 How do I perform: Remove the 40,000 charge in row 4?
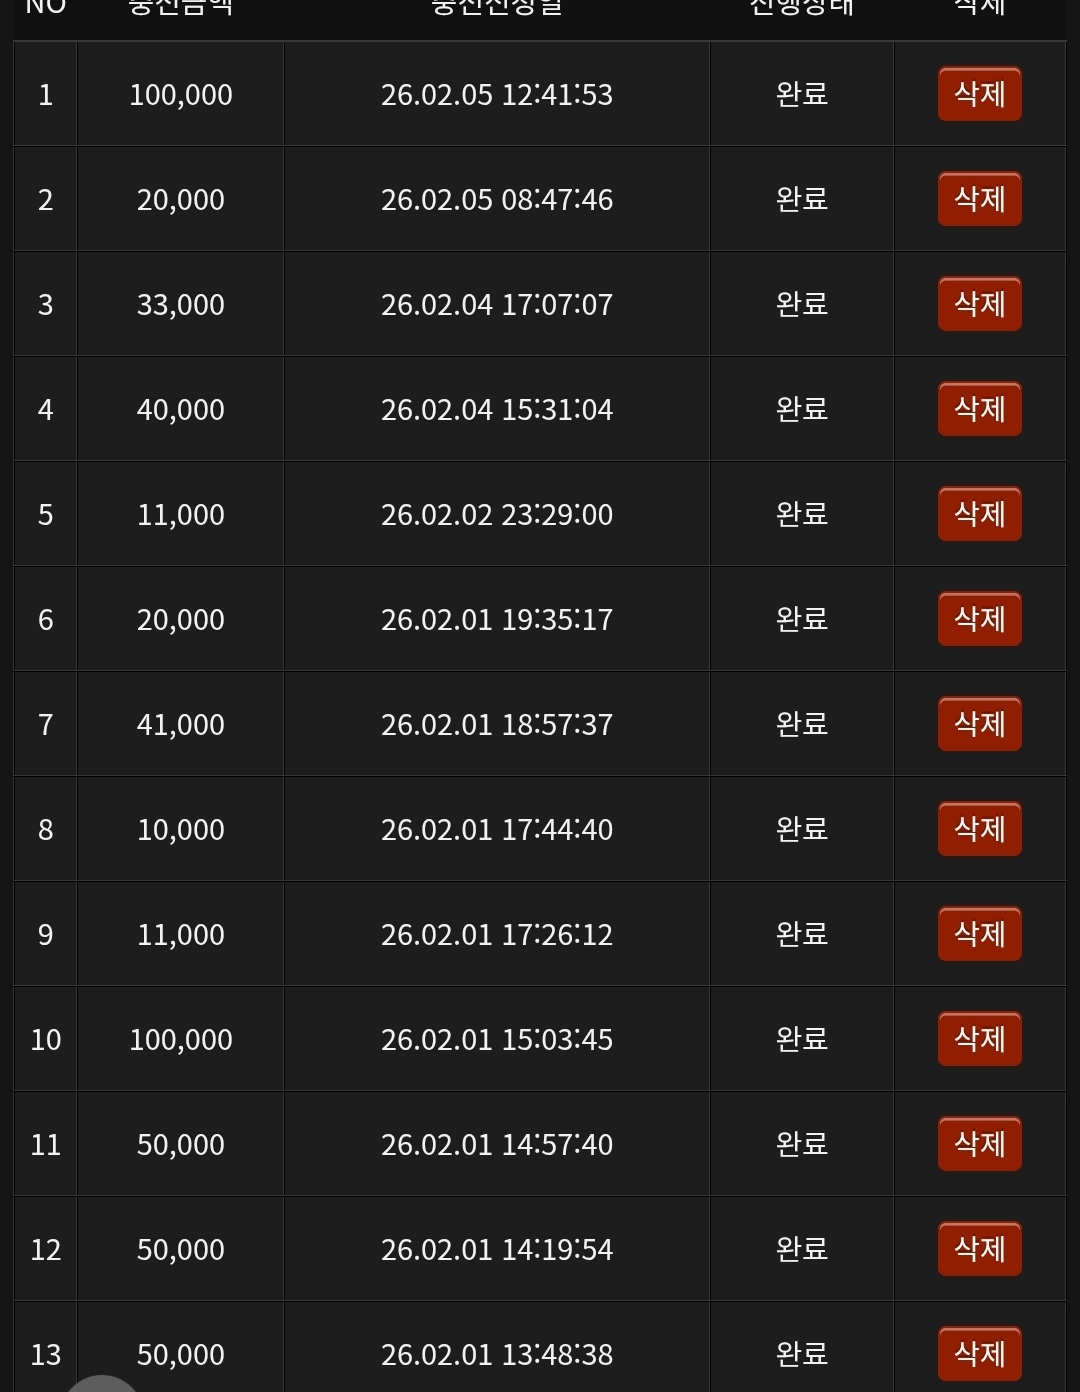(979, 409)
